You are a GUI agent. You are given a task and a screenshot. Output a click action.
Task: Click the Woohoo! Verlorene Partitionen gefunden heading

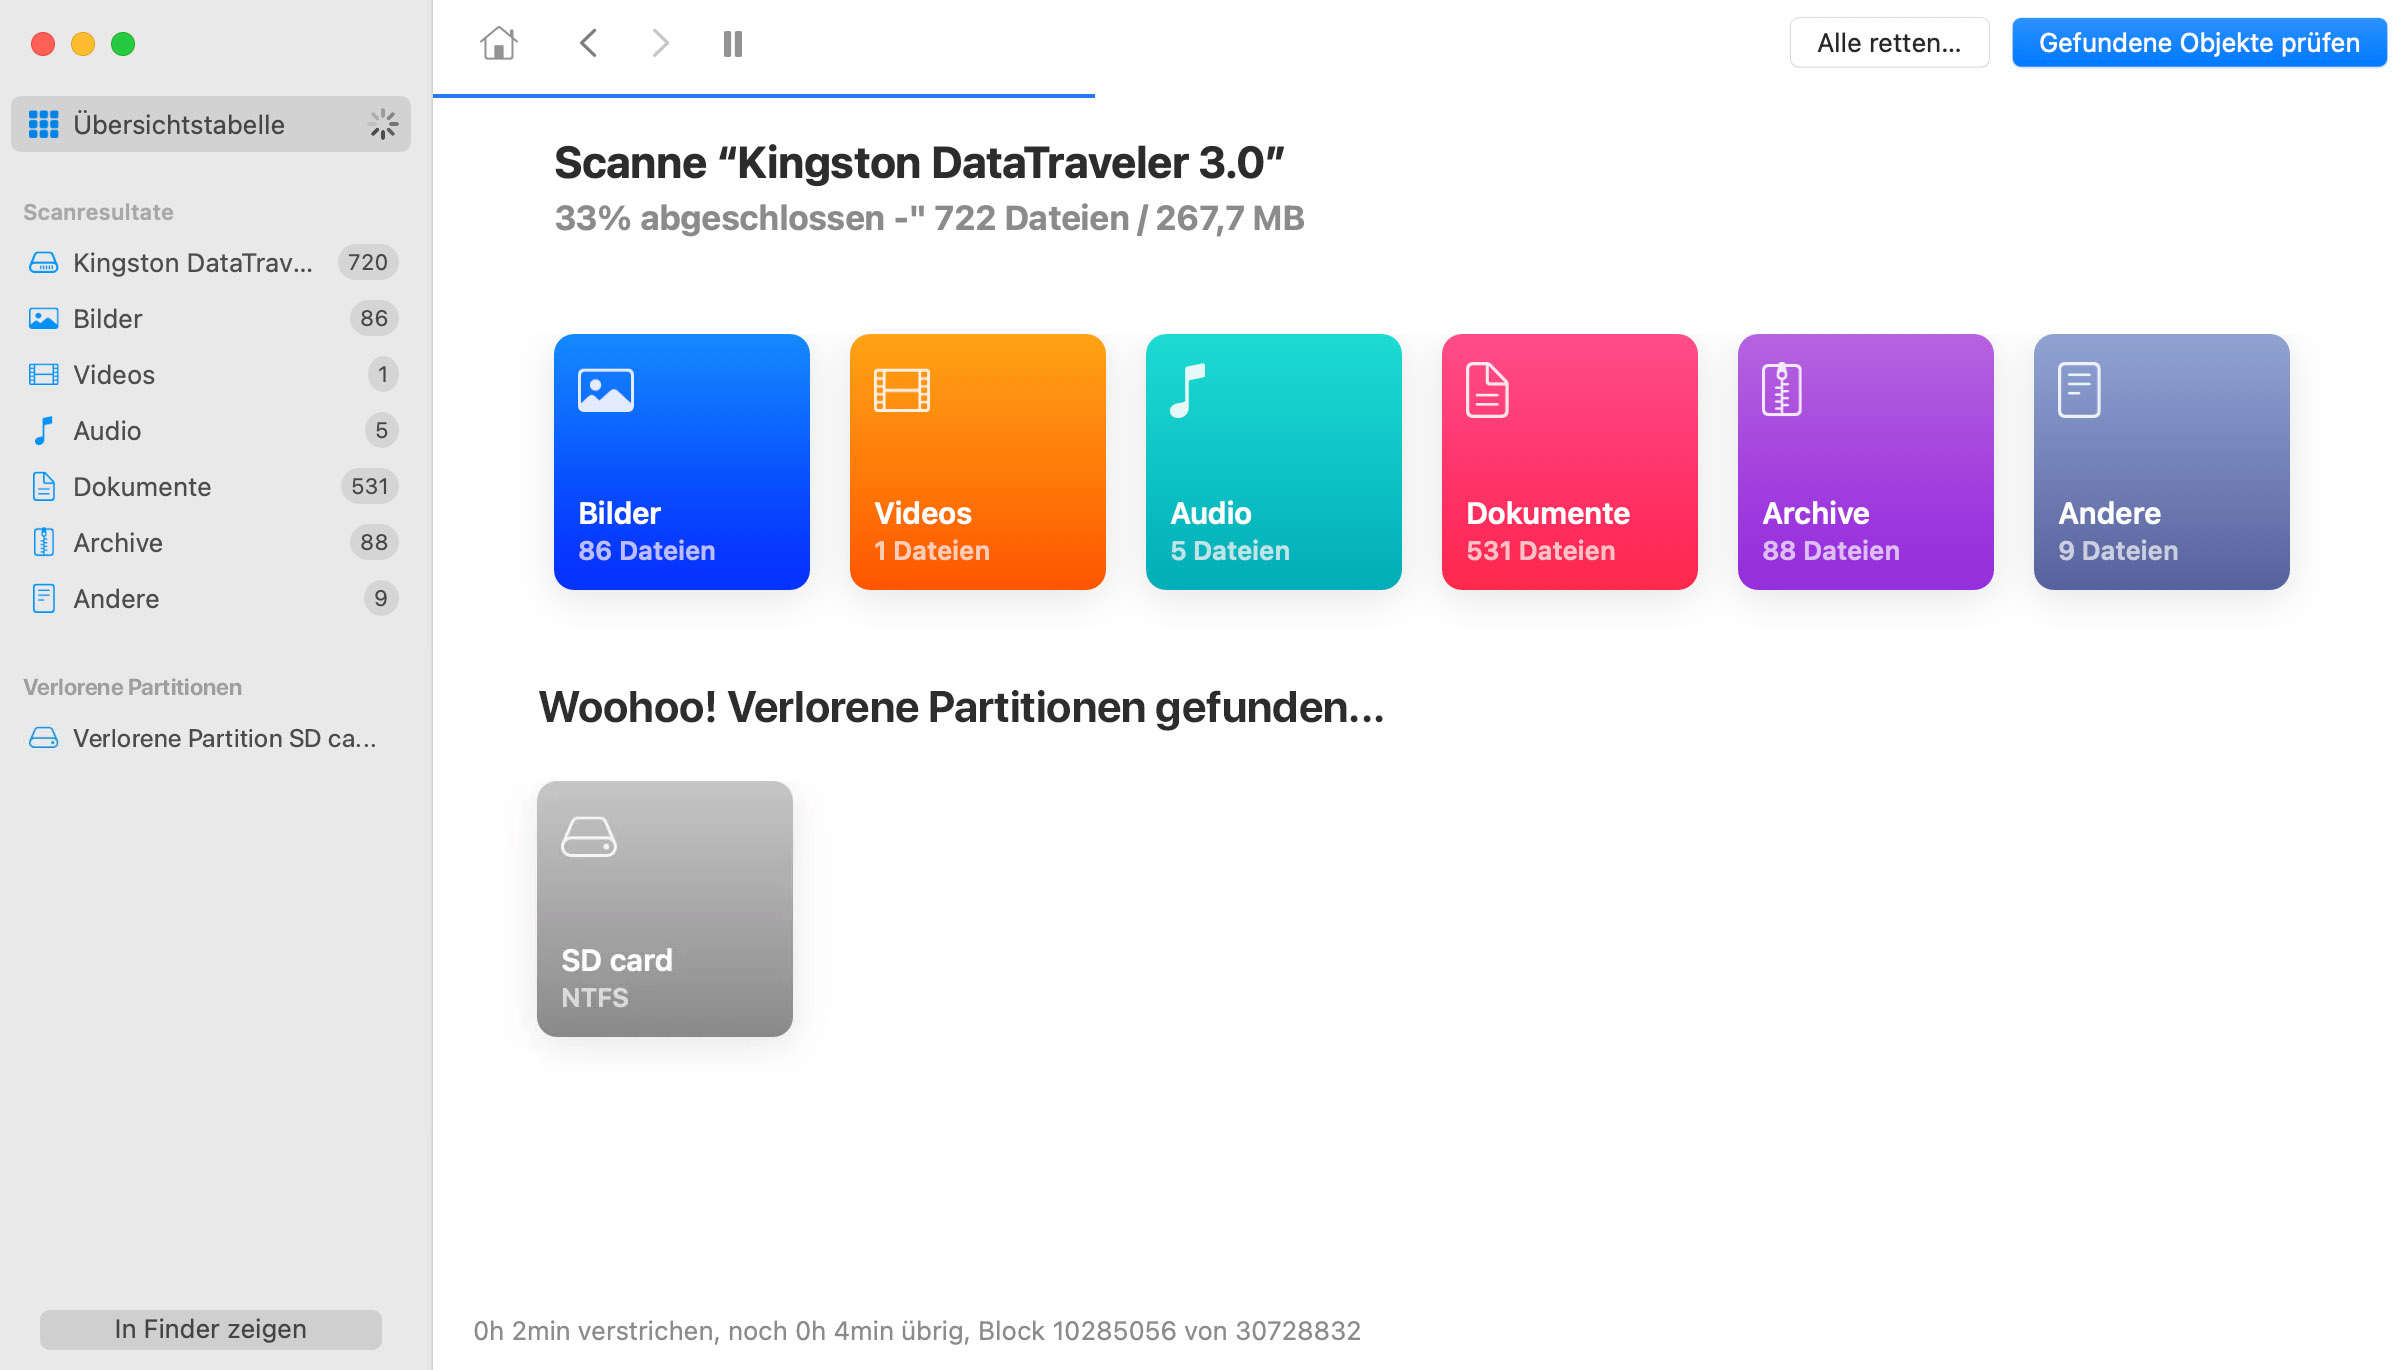(962, 707)
